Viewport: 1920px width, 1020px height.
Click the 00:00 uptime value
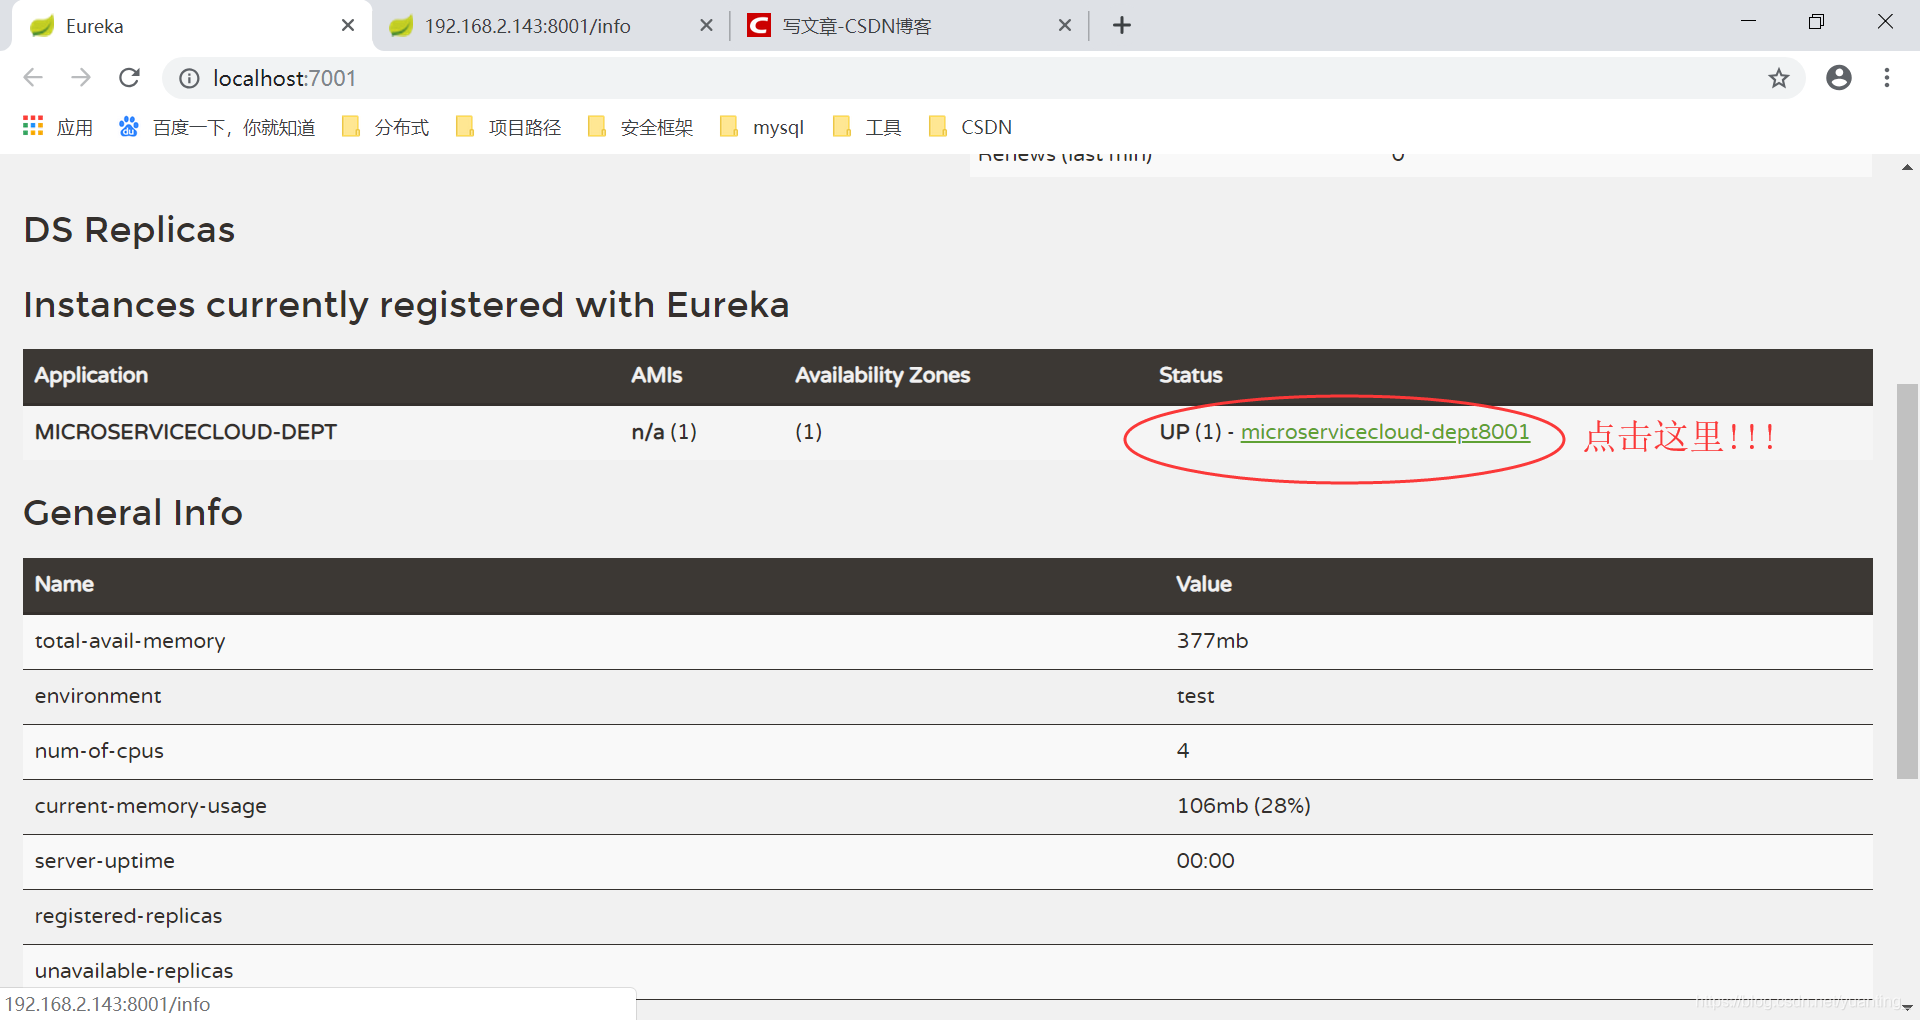point(1205,861)
